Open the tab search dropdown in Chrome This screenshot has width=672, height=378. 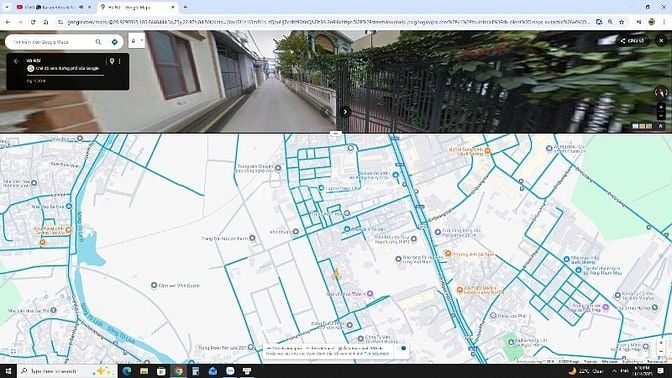[x=7, y=7]
